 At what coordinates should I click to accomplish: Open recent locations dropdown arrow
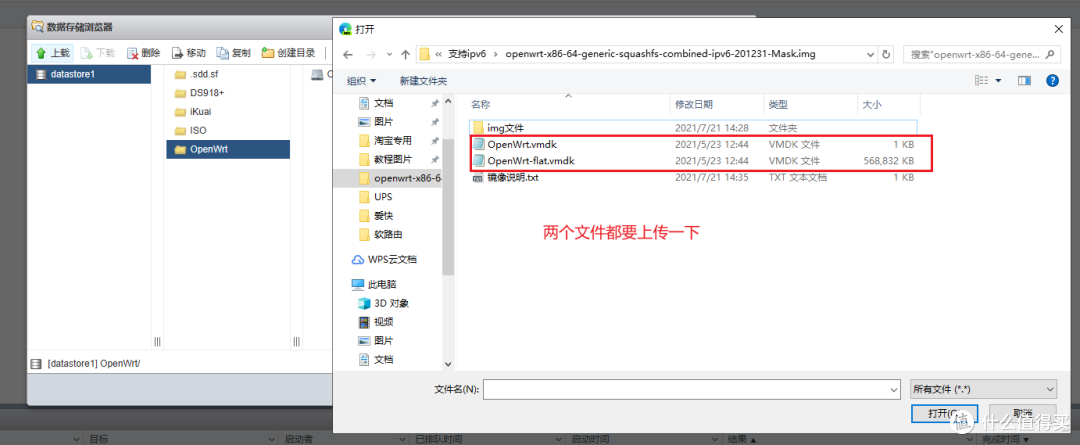tap(389, 54)
